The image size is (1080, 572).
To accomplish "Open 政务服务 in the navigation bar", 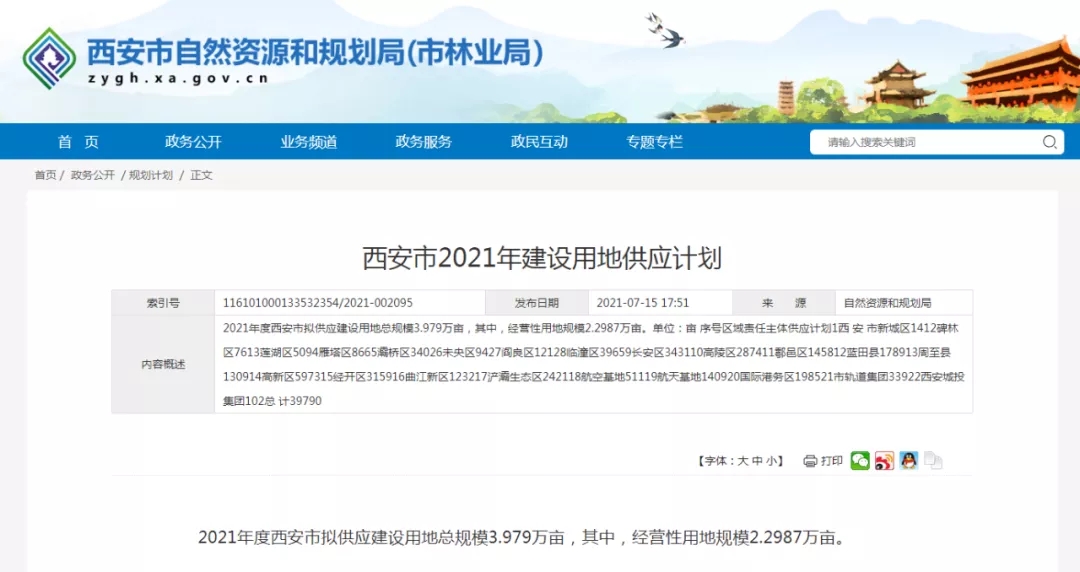I will [423, 142].
